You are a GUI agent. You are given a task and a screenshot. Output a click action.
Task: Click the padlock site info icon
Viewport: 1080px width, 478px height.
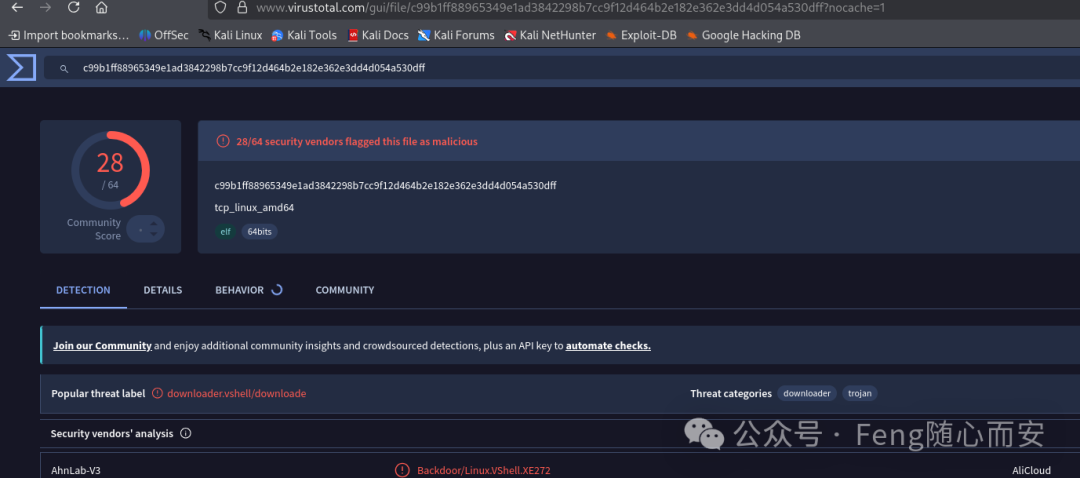pyautogui.click(x=242, y=8)
